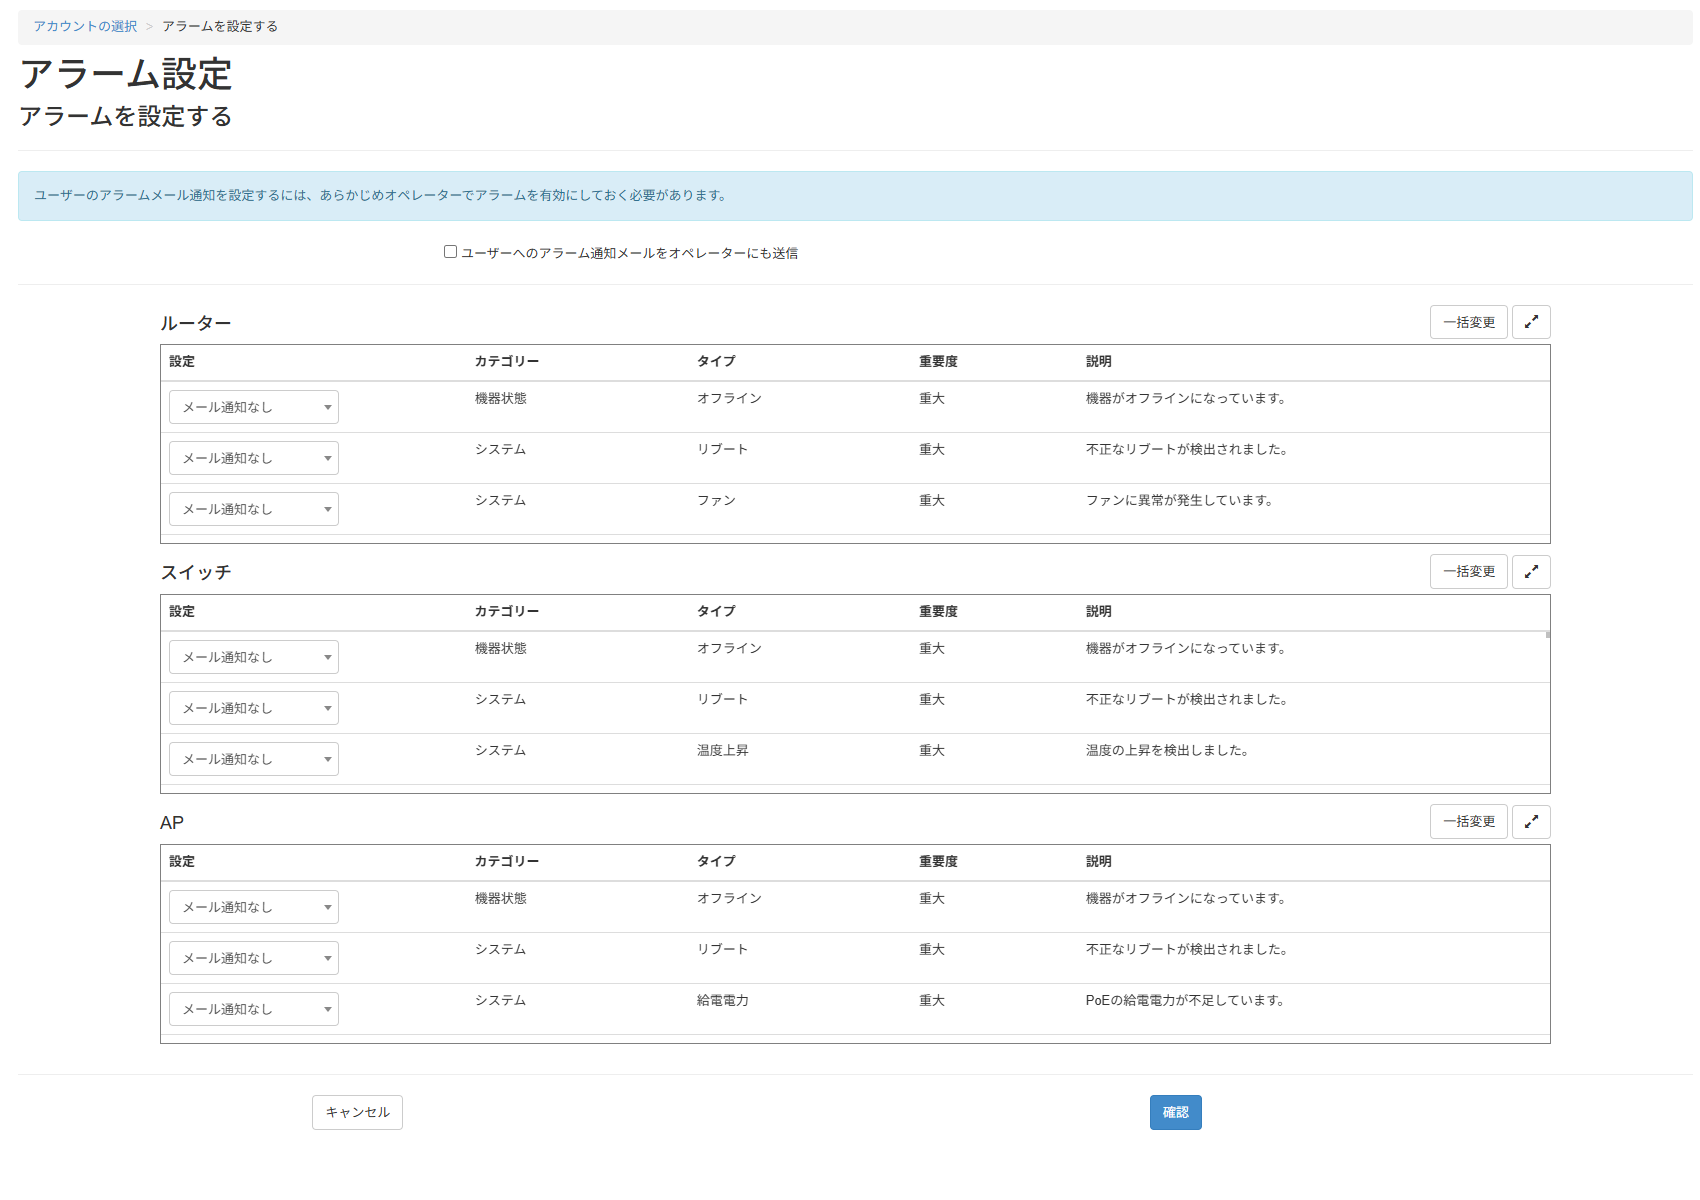Open the ルーター リブート notification dropdown
1700x1200 pixels.
click(x=253, y=458)
